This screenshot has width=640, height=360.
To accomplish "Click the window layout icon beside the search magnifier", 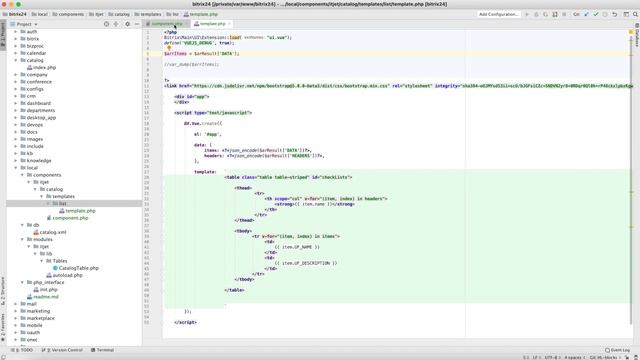I will (626, 14).
